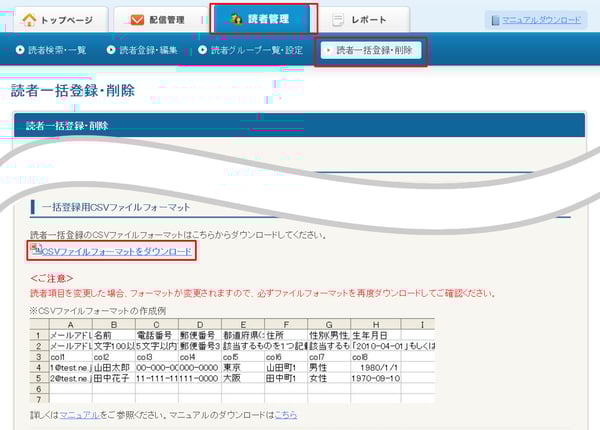Open the トップページ tab

coord(61,20)
